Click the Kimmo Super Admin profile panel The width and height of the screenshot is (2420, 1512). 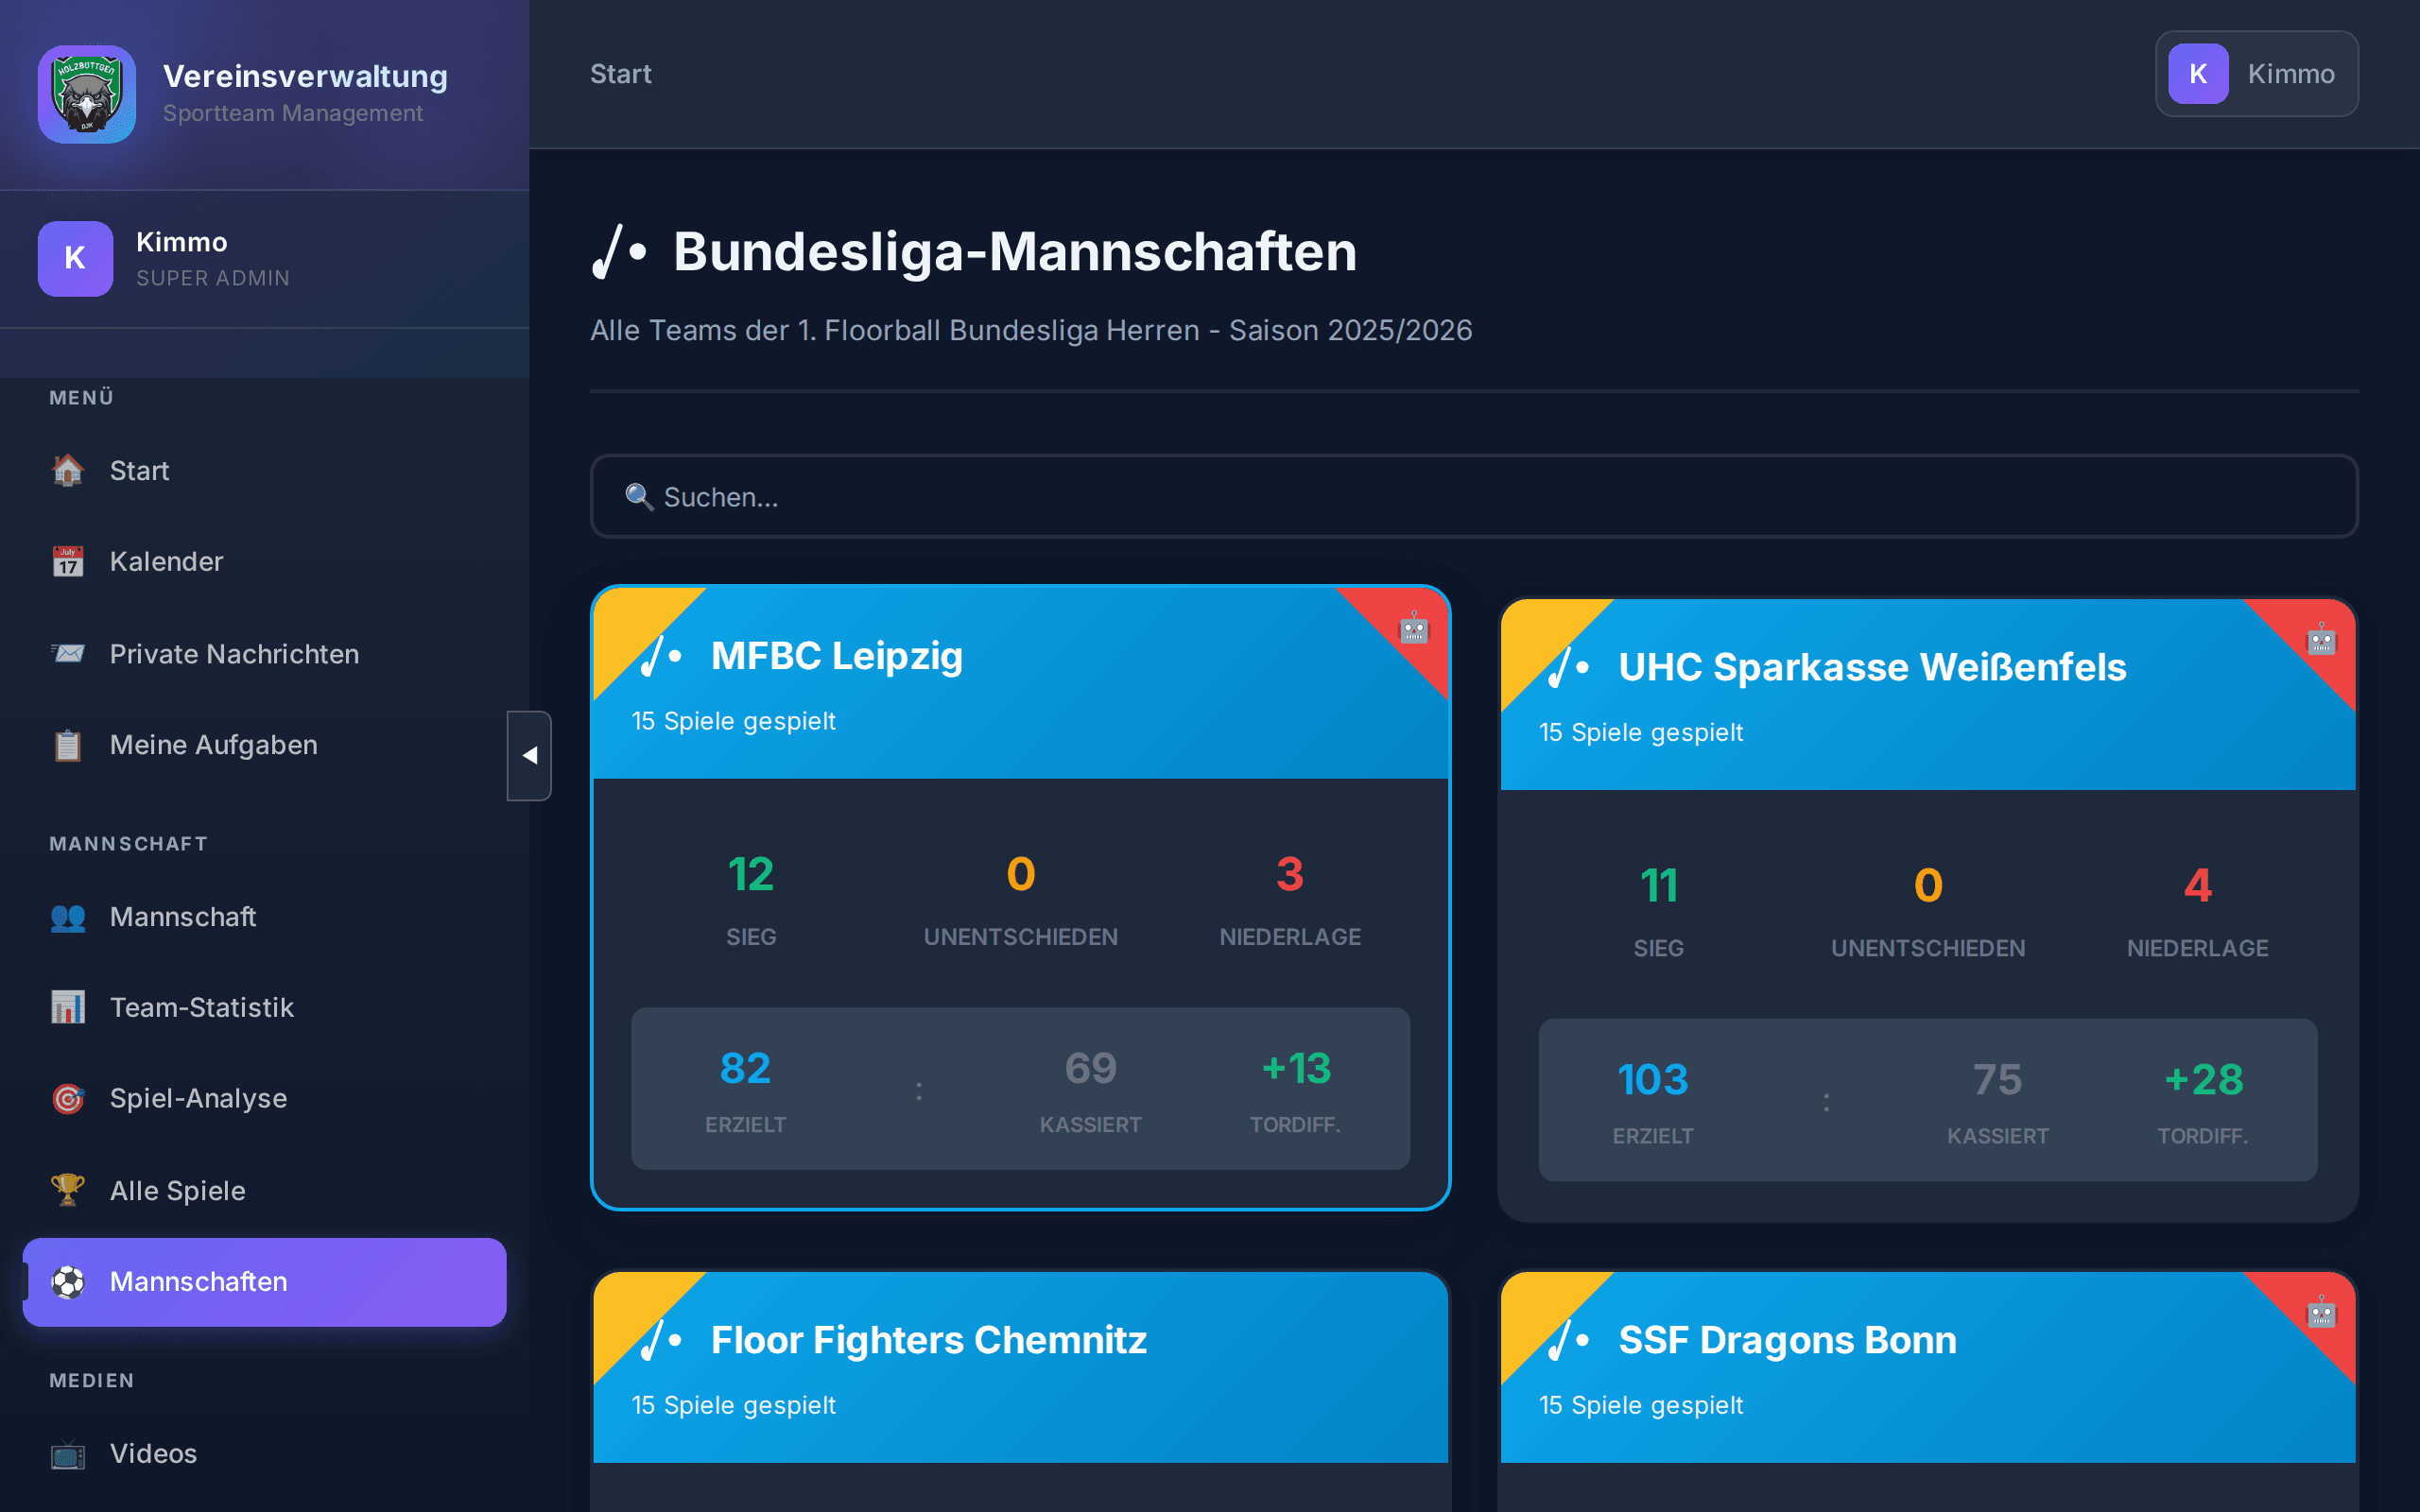(x=264, y=259)
